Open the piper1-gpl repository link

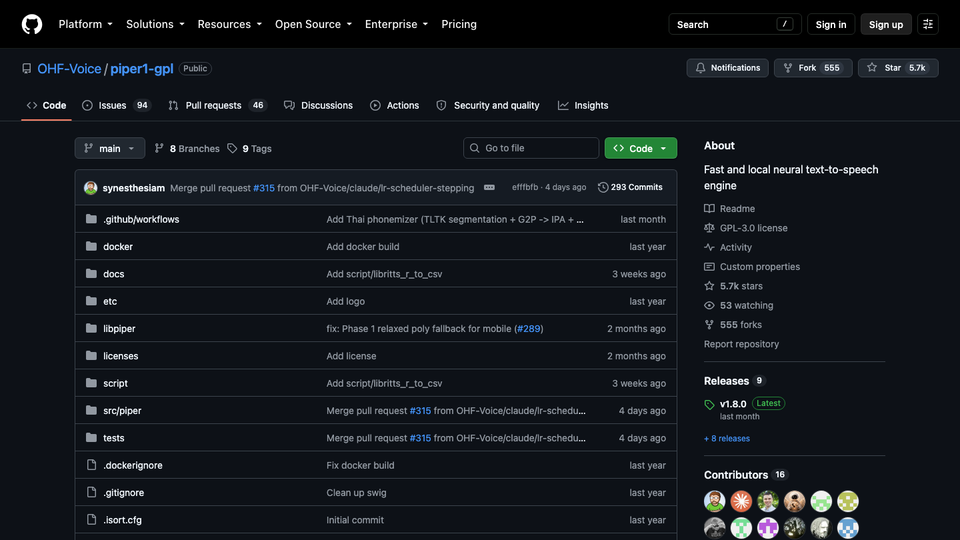point(141,69)
